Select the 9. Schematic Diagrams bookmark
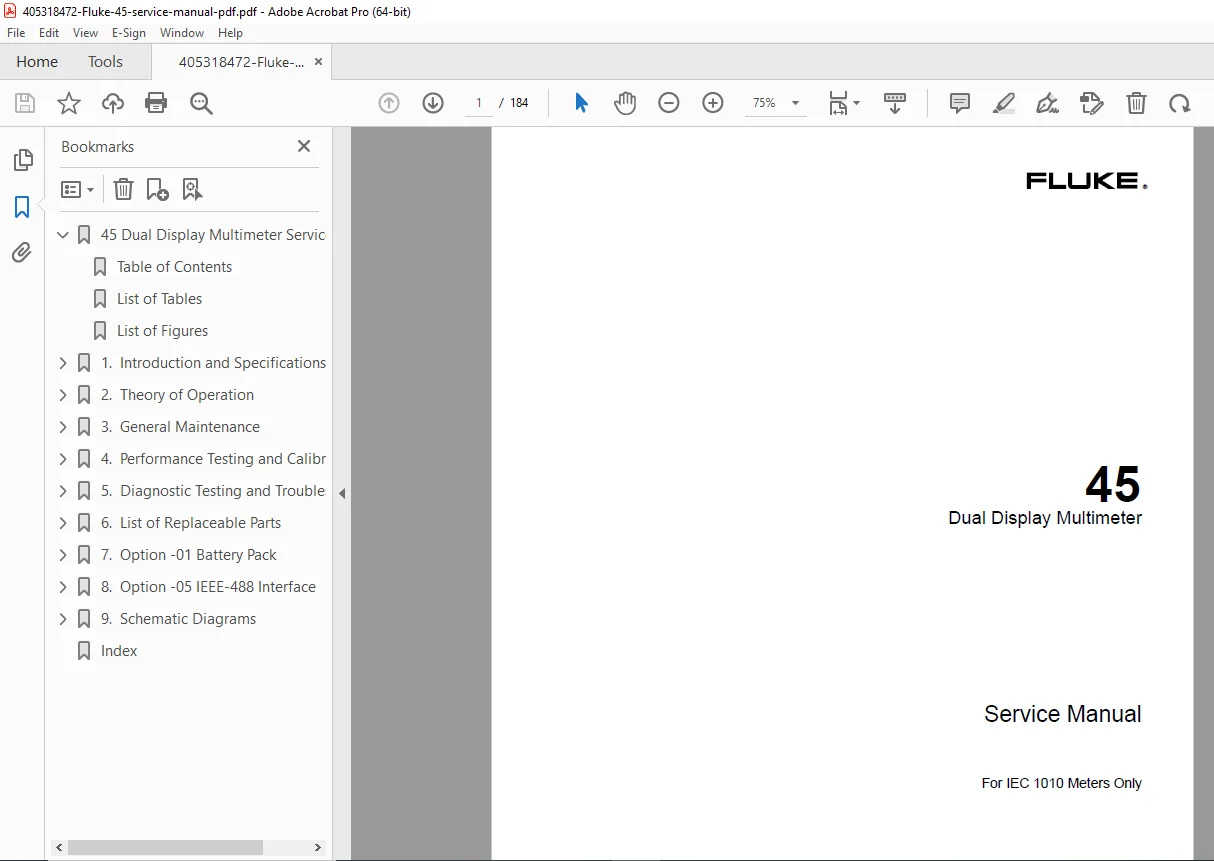 click(x=178, y=619)
